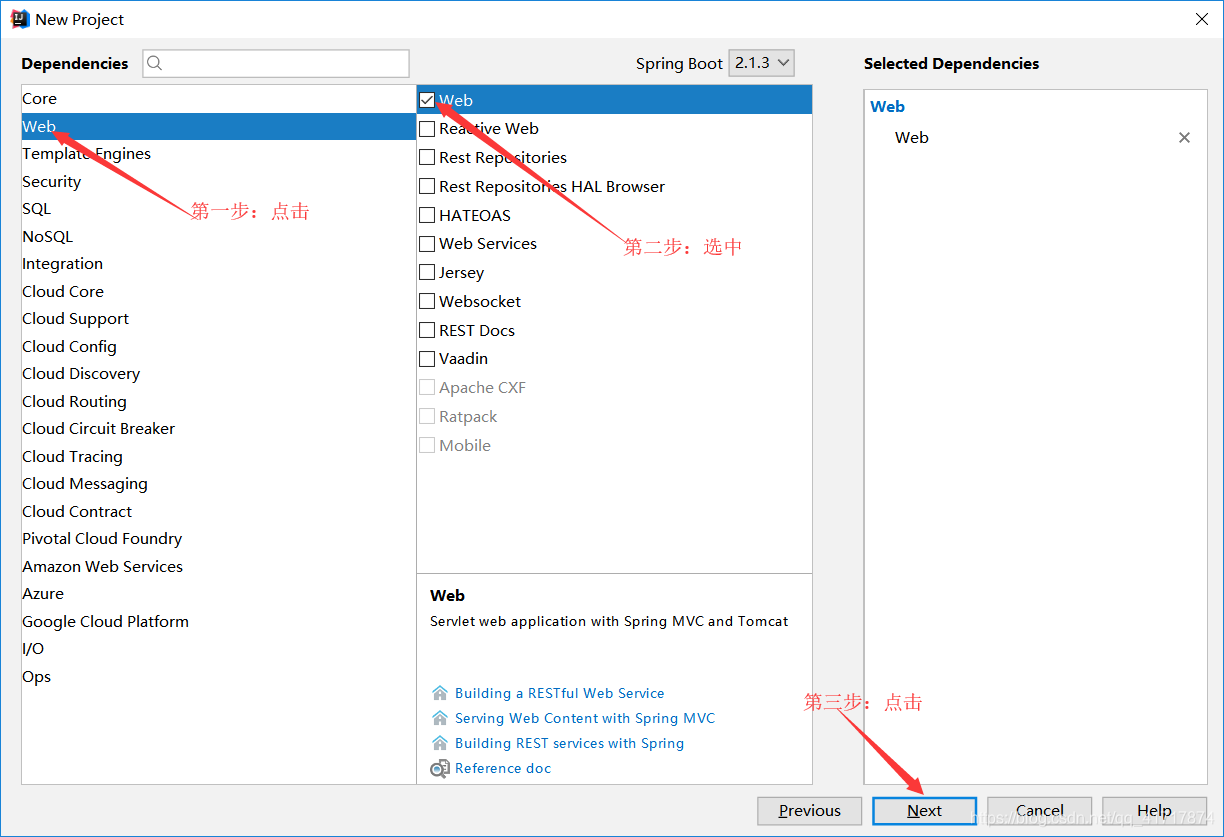Click the Web group header in Selected Dependencies
This screenshot has width=1224, height=837.
pyautogui.click(x=887, y=107)
